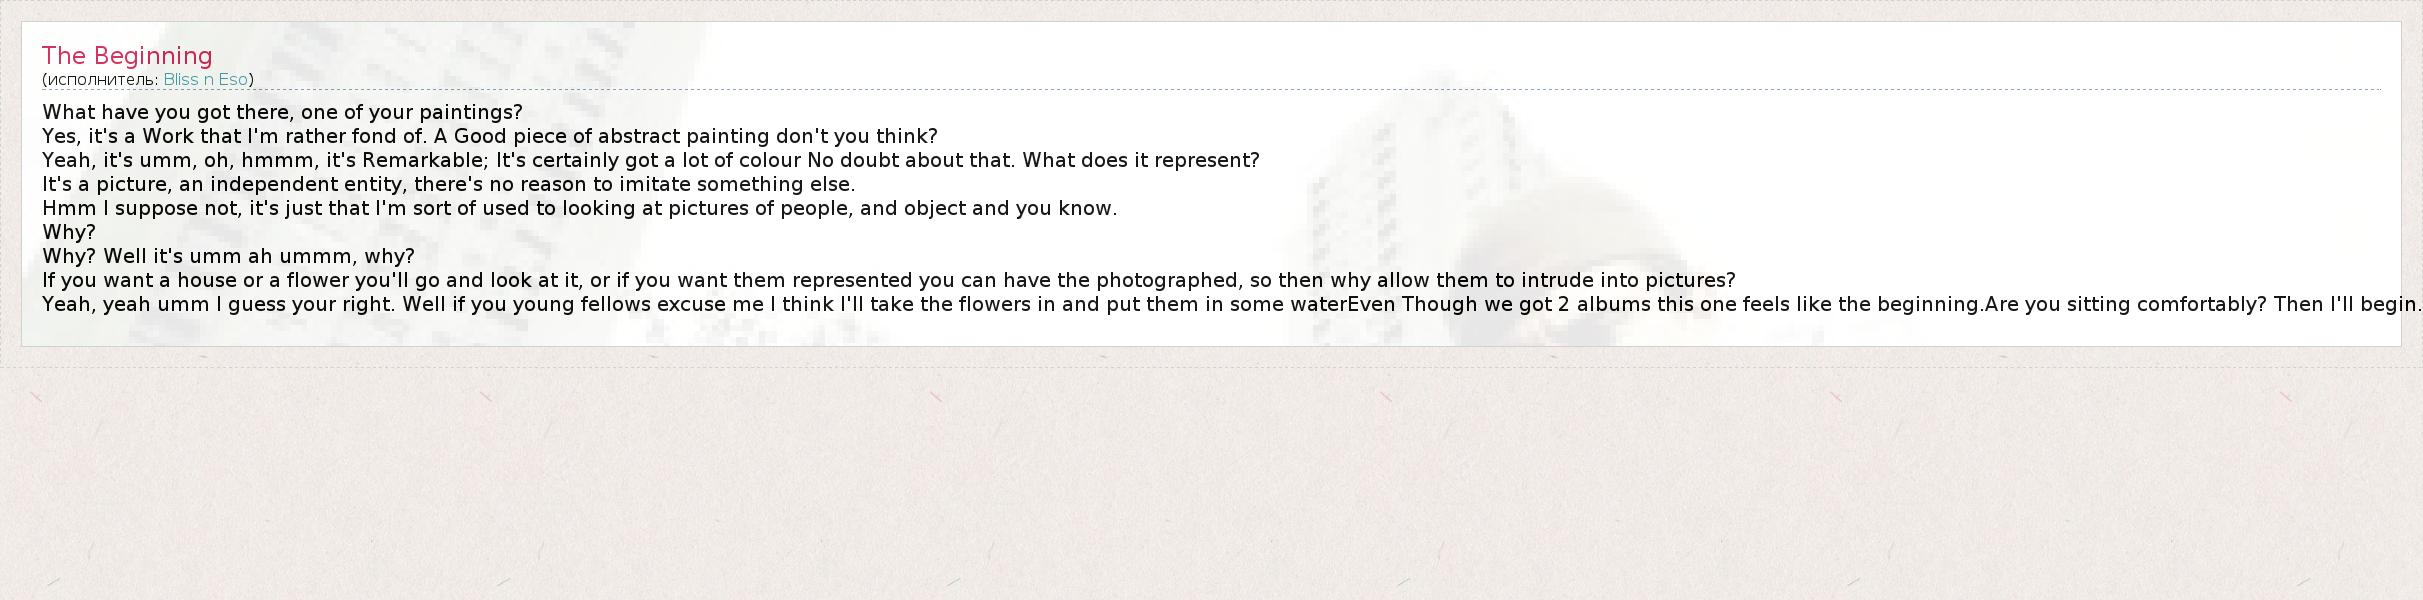Click the line "Why? Well it's umm ah ummm"
This screenshot has height=600, width=2423.
click(x=228, y=257)
